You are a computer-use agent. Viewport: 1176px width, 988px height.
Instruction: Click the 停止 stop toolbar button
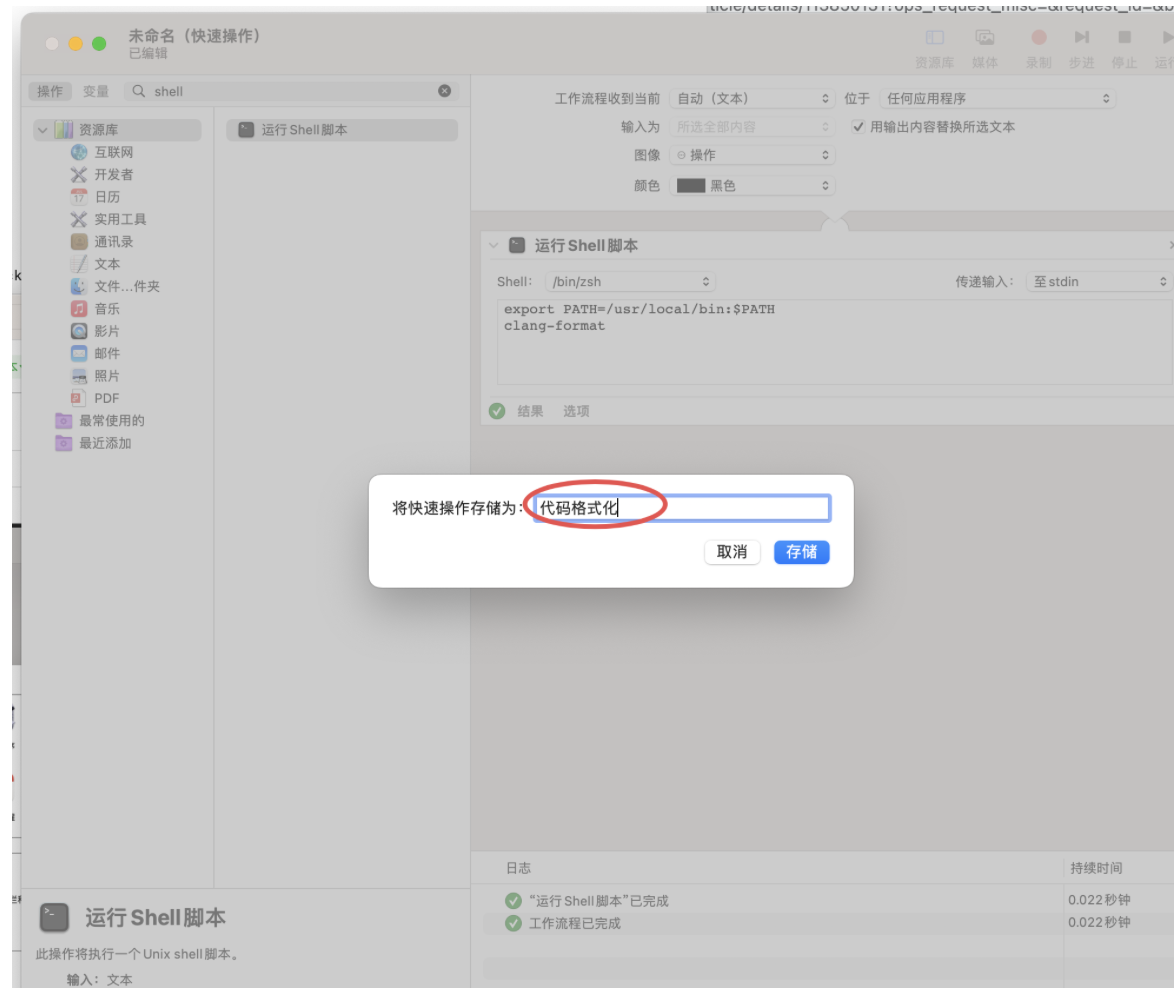tap(1124, 38)
